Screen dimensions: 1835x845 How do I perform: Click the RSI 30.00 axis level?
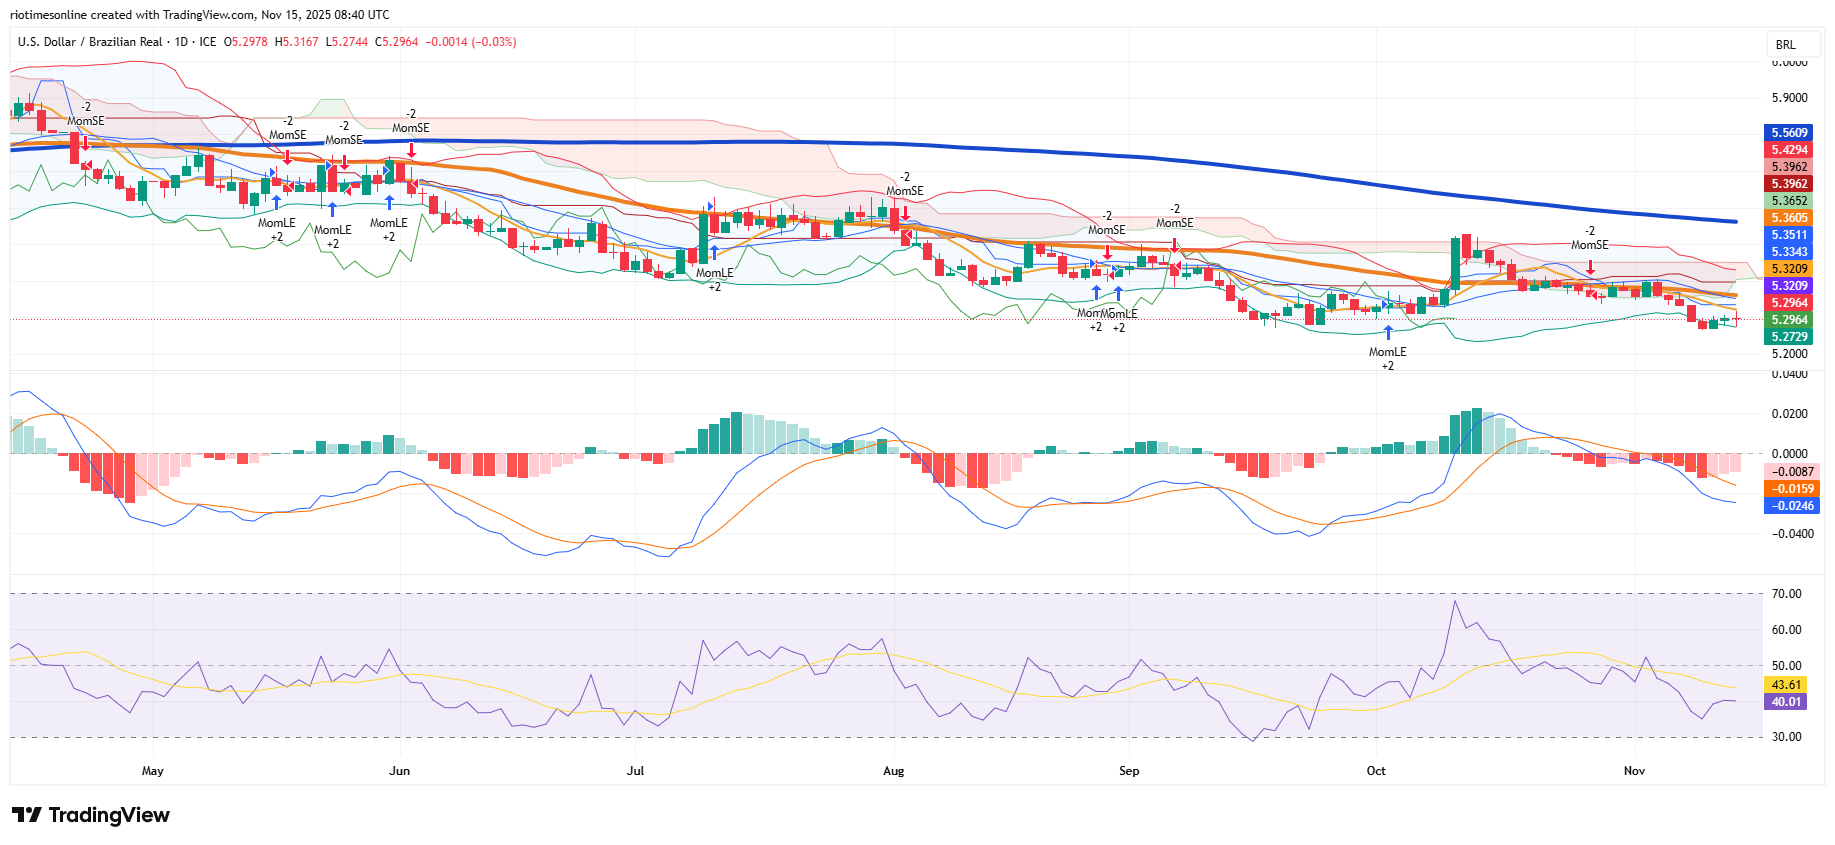(1786, 737)
